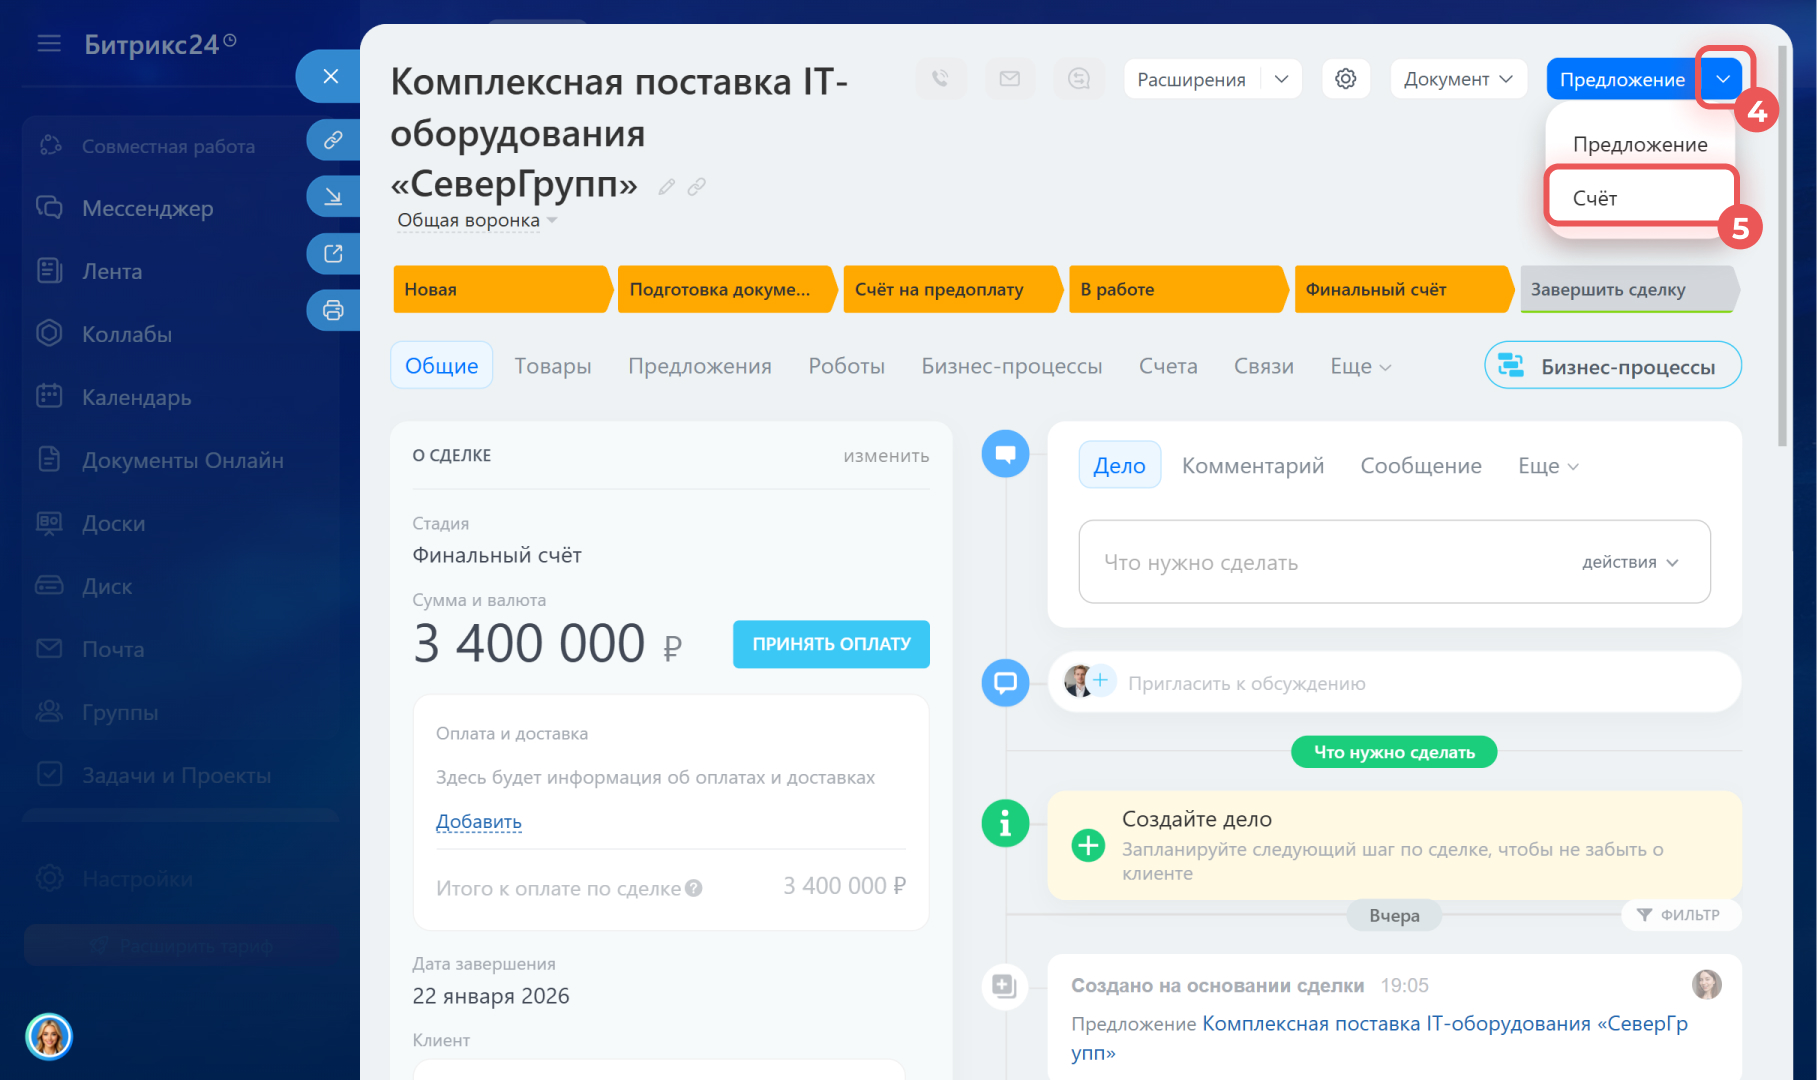Open the Документ dropdown
This screenshot has height=1080, width=1817.
coord(1457,79)
